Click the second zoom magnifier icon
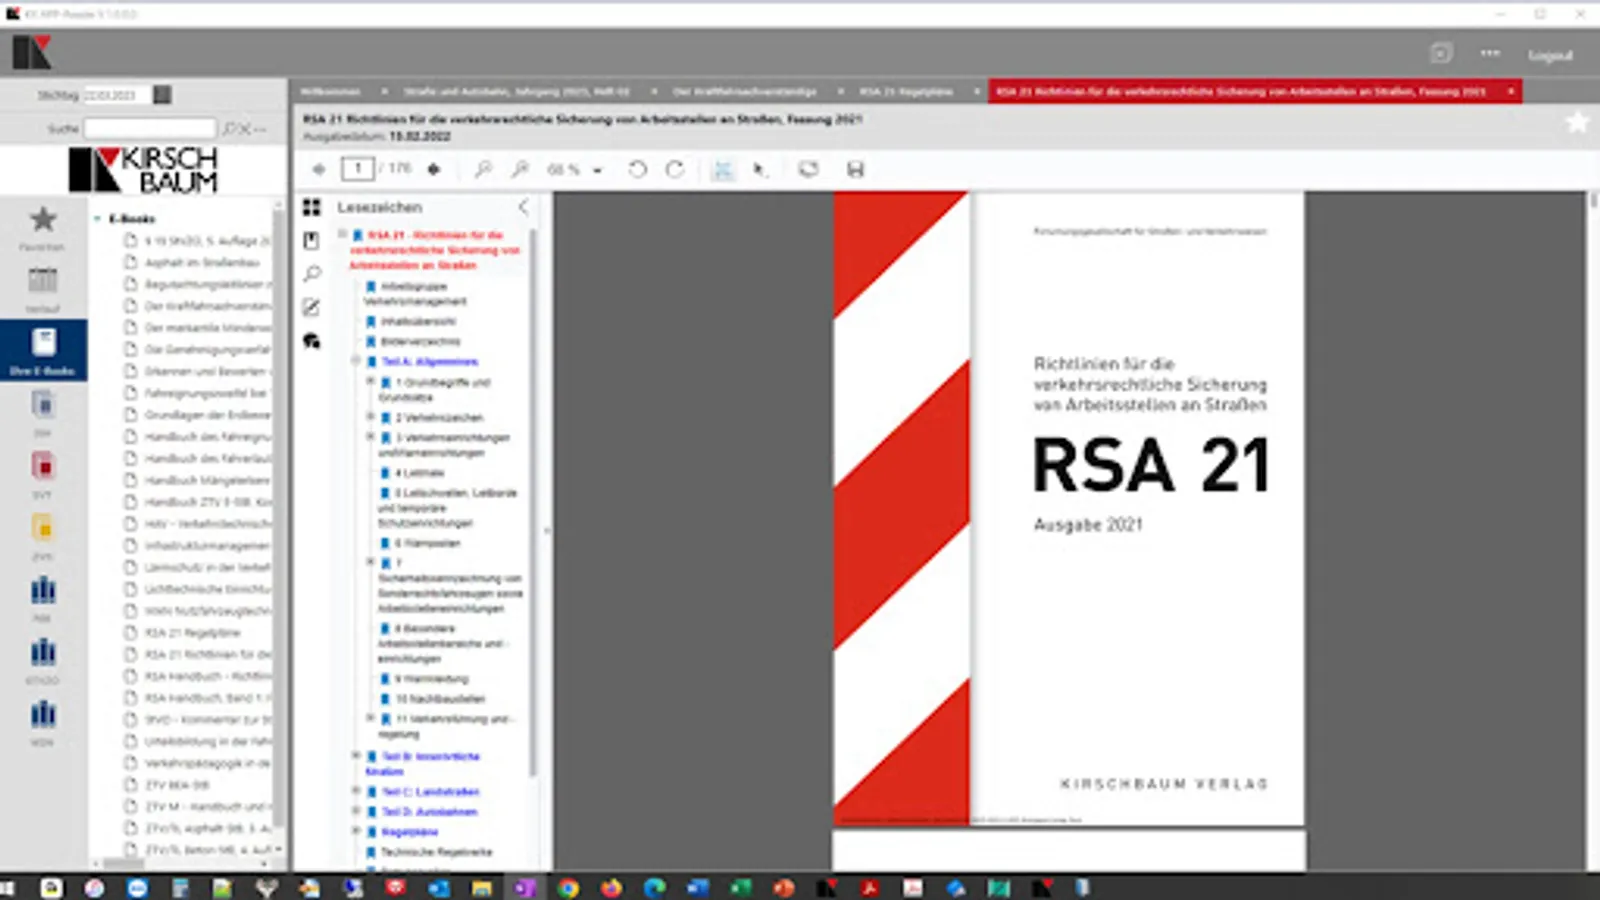1600x900 pixels. click(520, 169)
